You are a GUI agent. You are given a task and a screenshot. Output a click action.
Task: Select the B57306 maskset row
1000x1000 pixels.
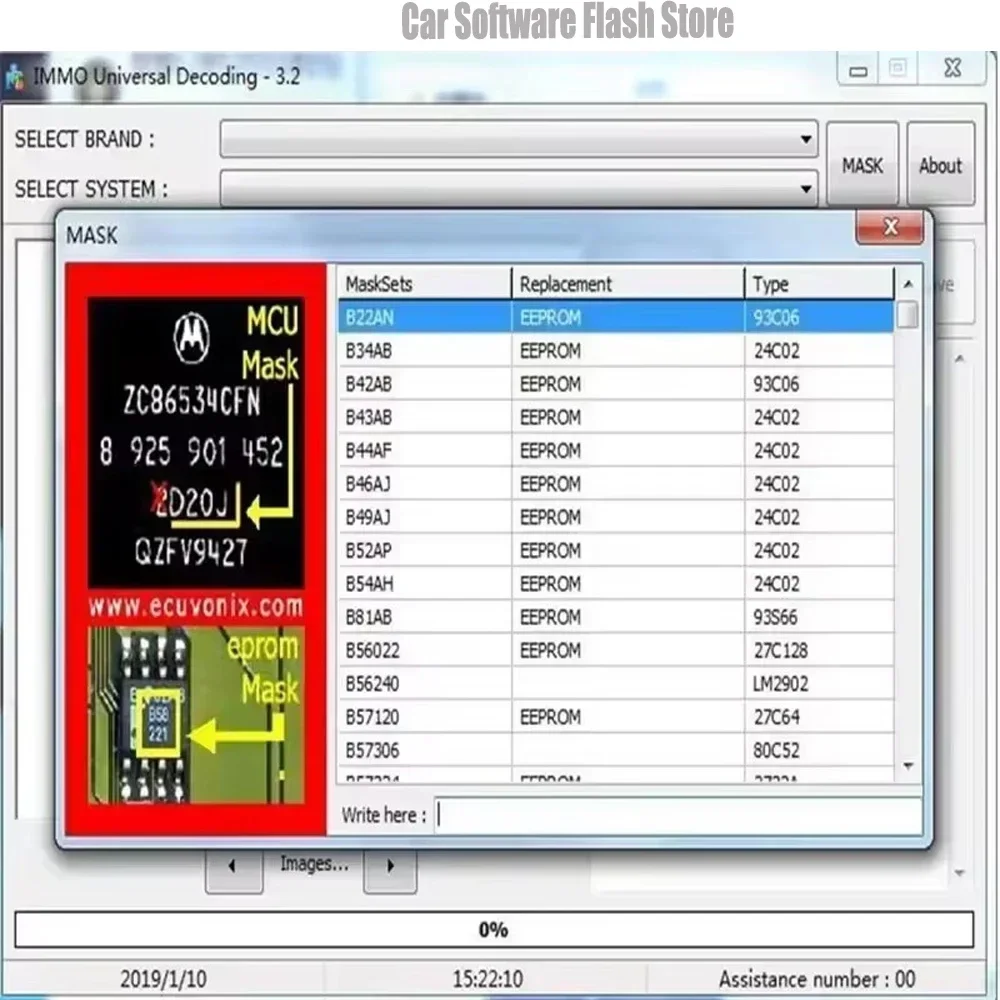click(x=615, y=749)
